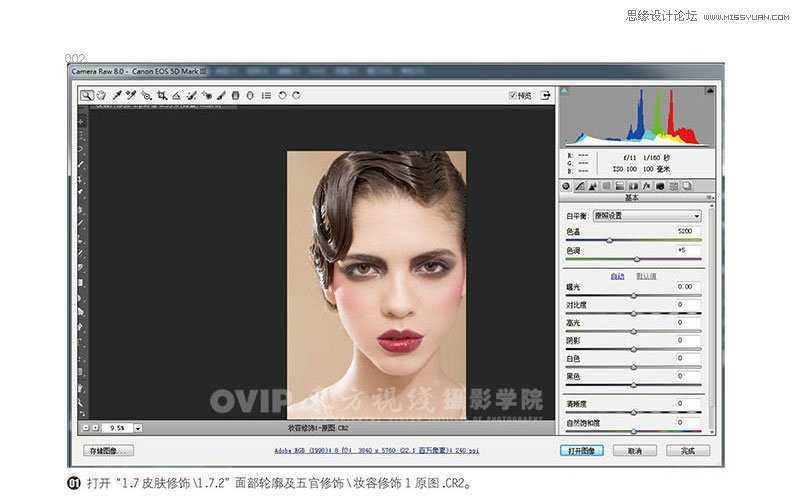Click the 阴影 shadows slider handle
Image resolution: width=800 pixels, height=504 pixels.
coord(634,349)
